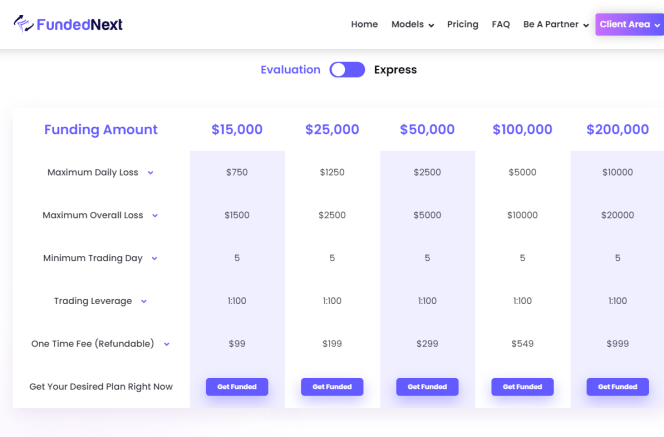Click the $99 one time fee
664x437 pixels.
(x=237, y=343)
